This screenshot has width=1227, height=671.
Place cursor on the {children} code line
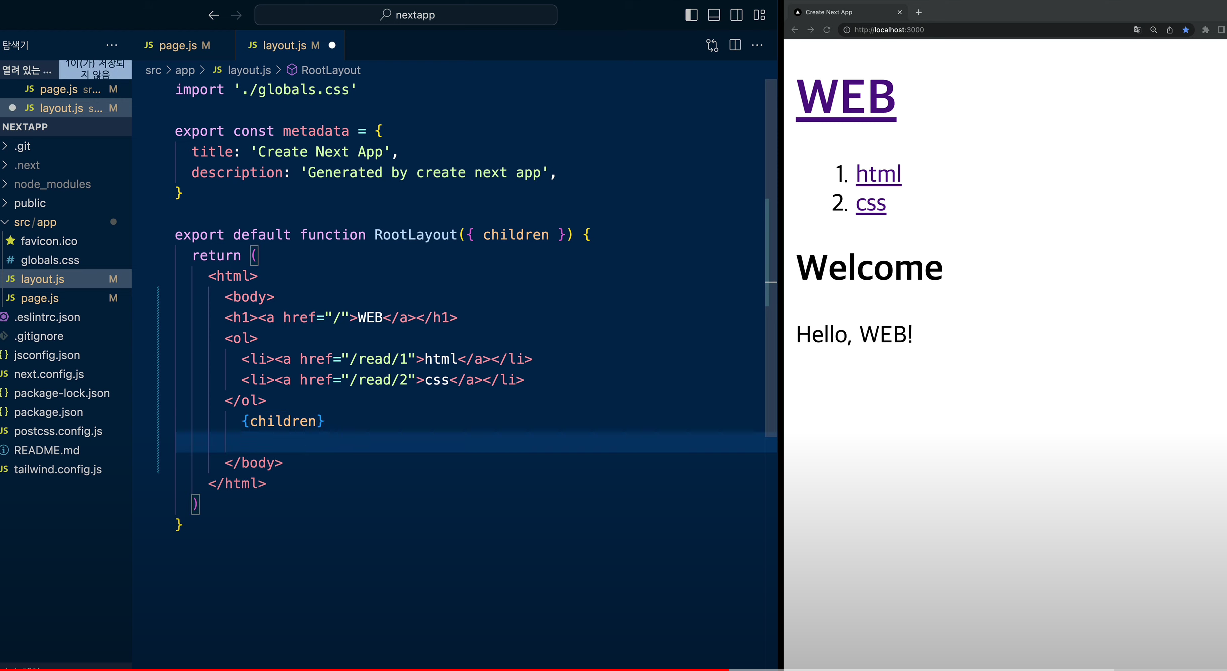click(x=283, y=421)
